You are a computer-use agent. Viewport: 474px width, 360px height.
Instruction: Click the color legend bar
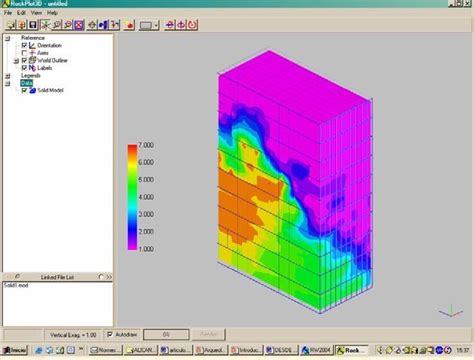tap(132, 197)
